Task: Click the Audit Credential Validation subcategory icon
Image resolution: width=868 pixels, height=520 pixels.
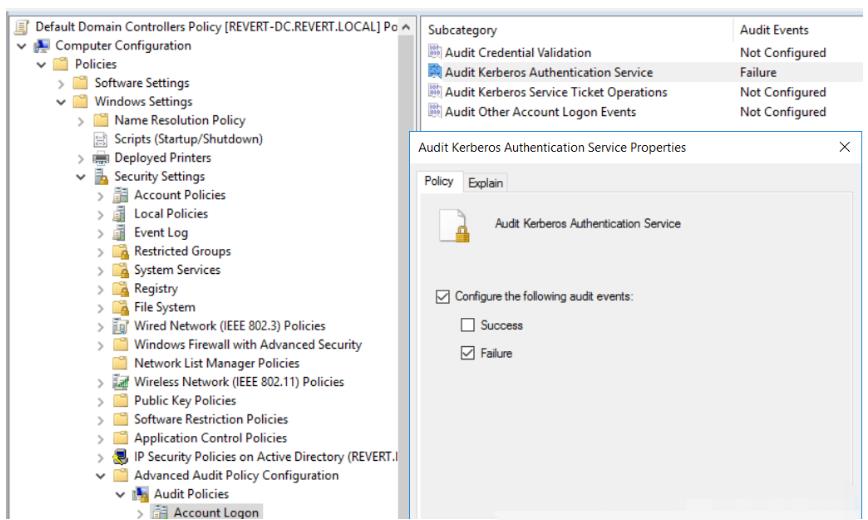Action: (x=435, y=52)
